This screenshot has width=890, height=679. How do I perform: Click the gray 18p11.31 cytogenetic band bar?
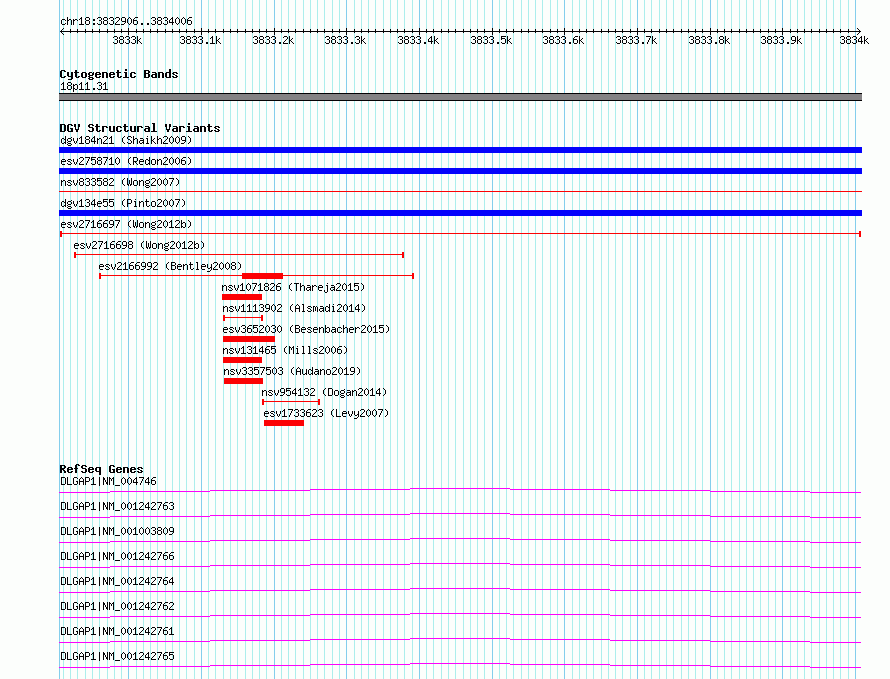(x=460, y=97)
